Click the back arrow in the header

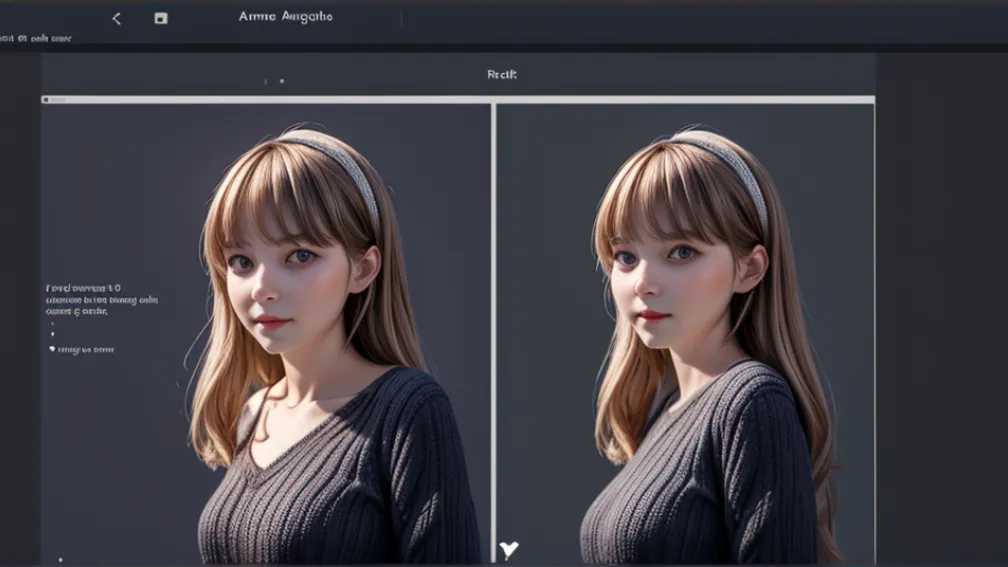(x=116, y=18)
